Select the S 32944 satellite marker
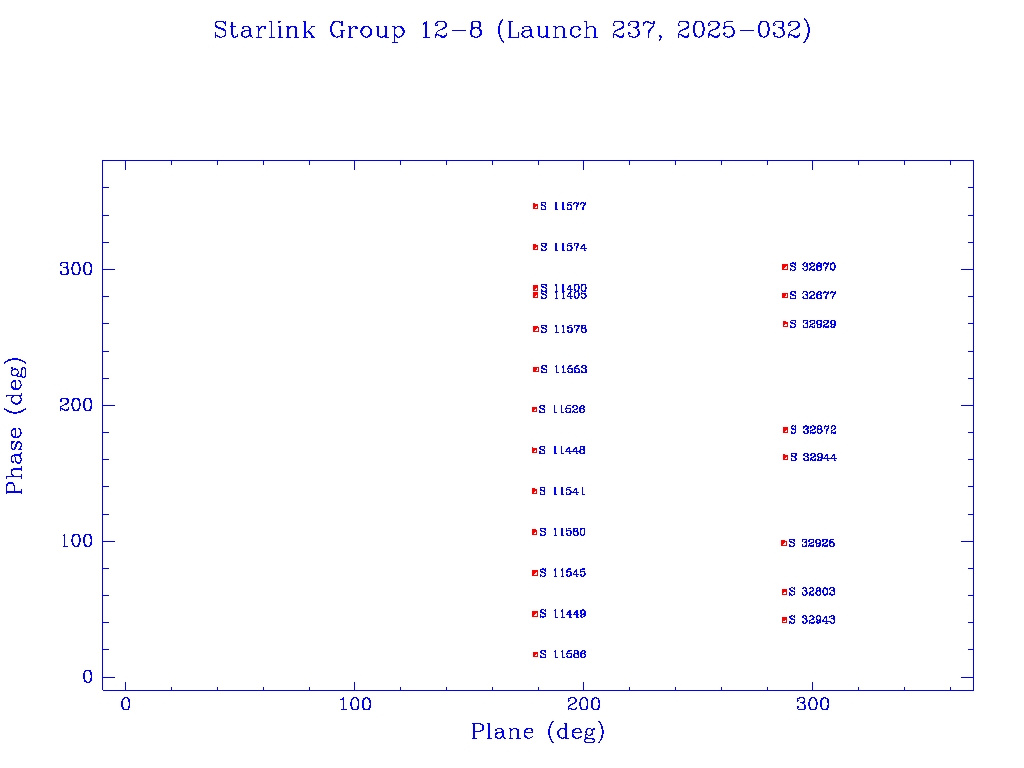1024x768 pixels. click(786, 458)
